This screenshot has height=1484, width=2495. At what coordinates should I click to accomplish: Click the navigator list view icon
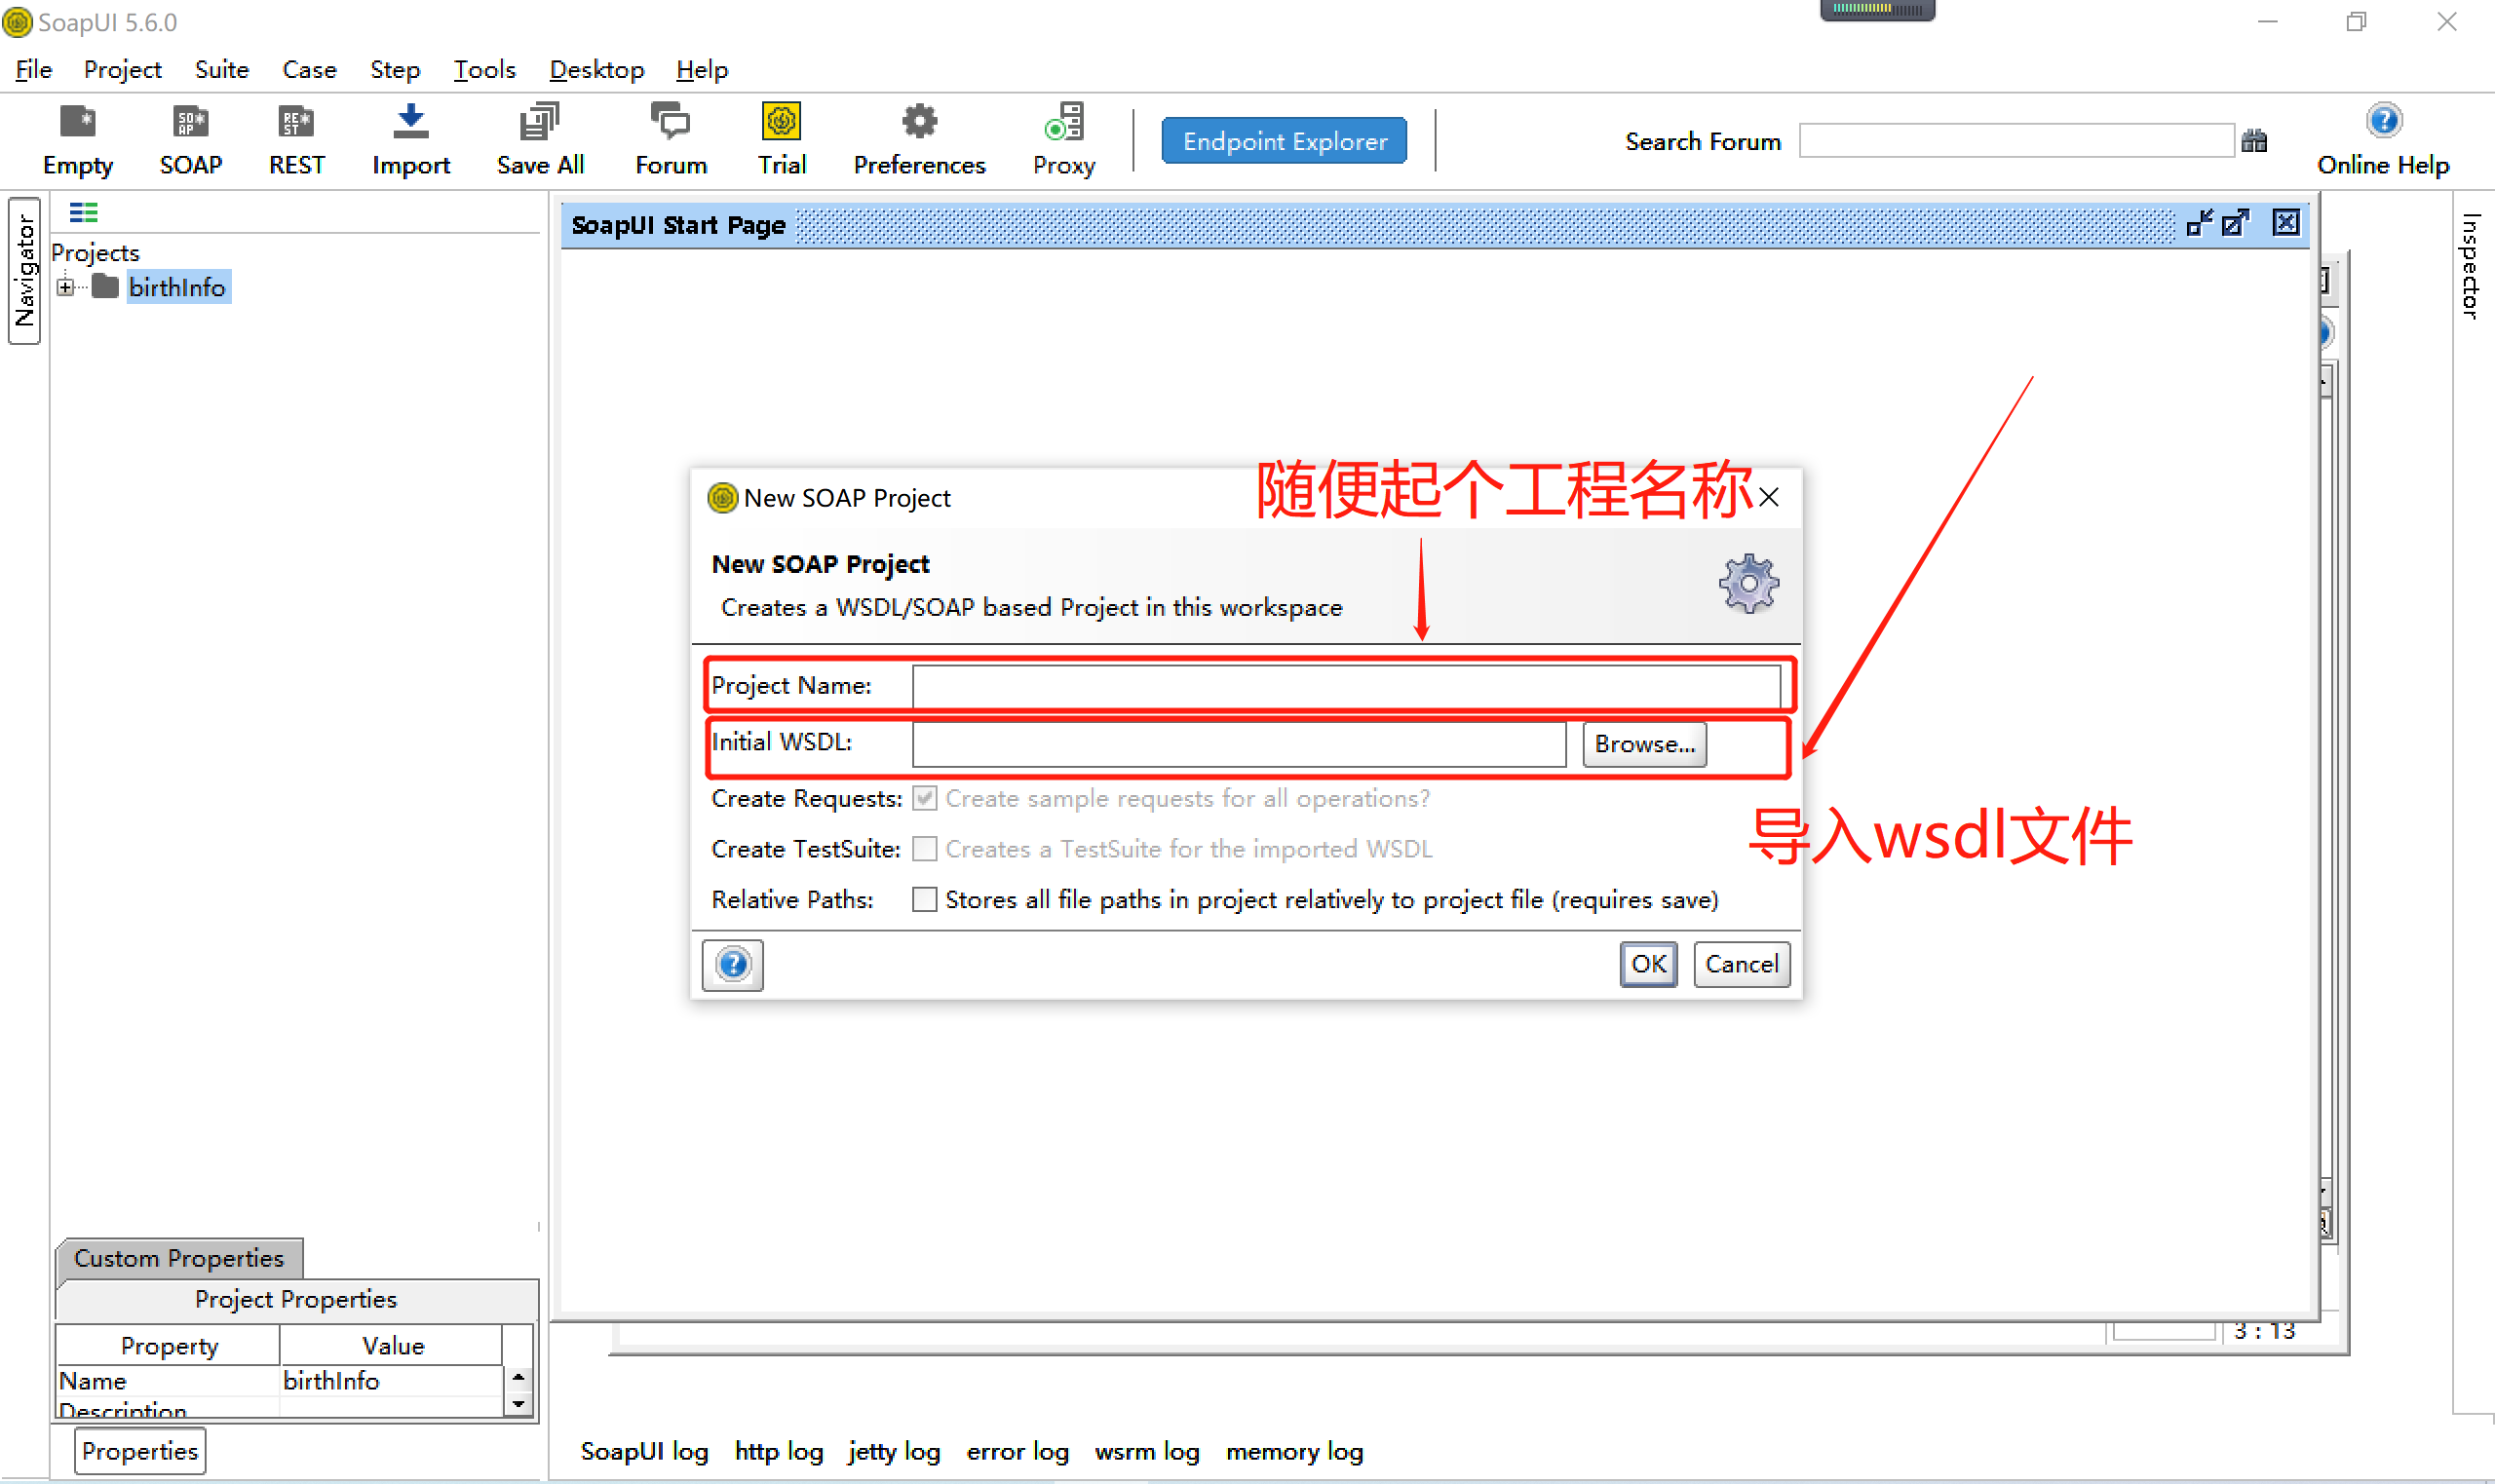[x=83, y=212]
